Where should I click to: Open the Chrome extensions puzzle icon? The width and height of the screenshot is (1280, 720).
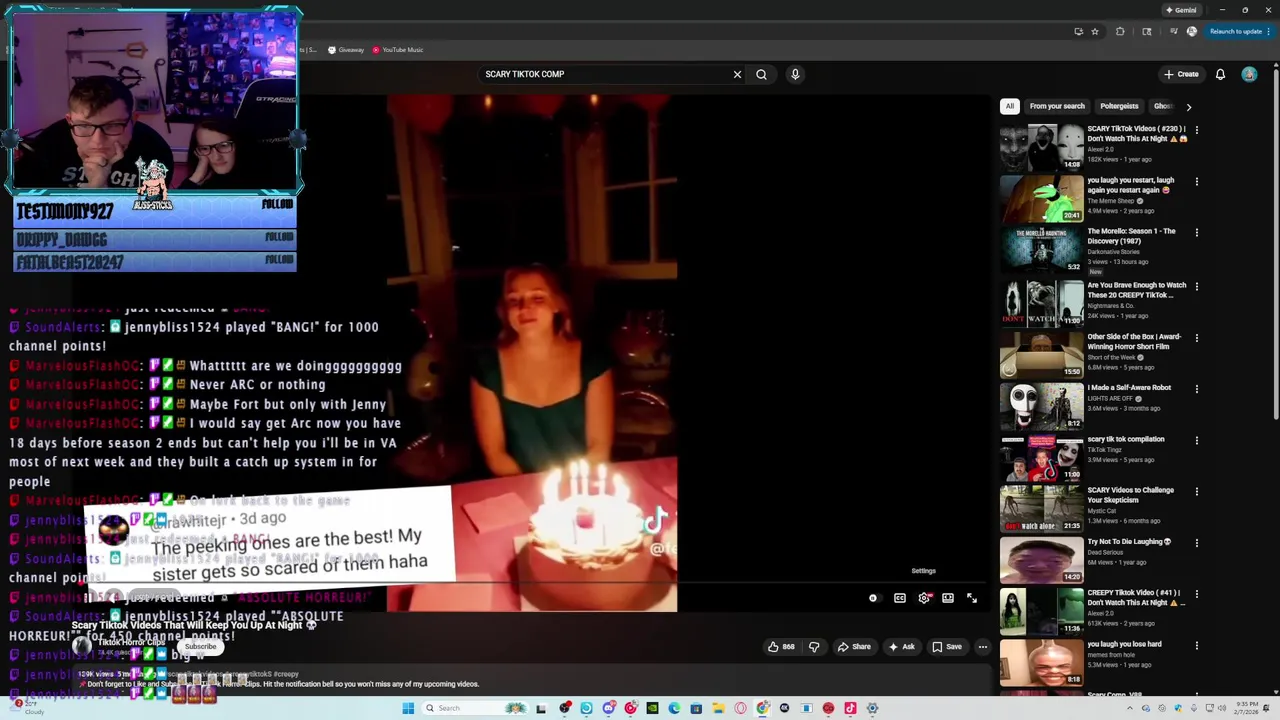1120,31
